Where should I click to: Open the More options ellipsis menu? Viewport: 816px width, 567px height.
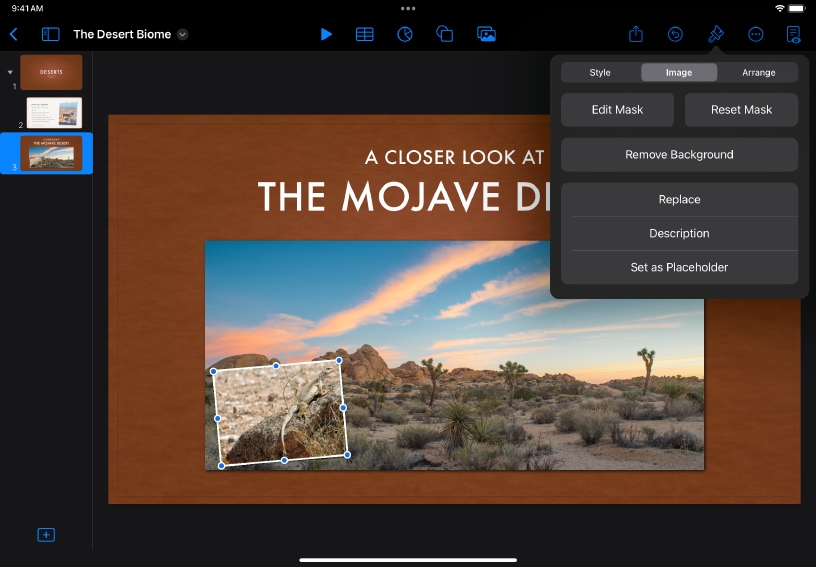click(756, 34)
